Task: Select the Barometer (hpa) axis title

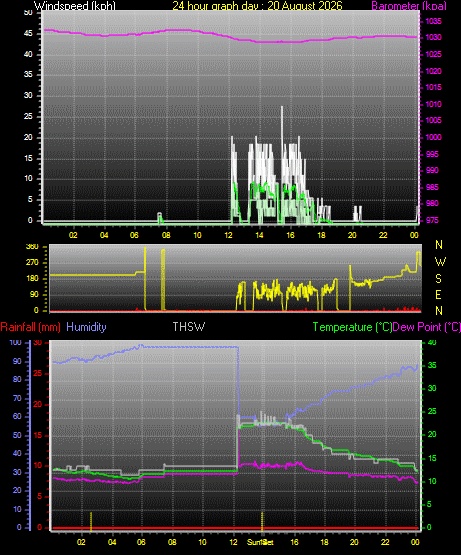Action: pyautogui.click(x=409, y=6)
